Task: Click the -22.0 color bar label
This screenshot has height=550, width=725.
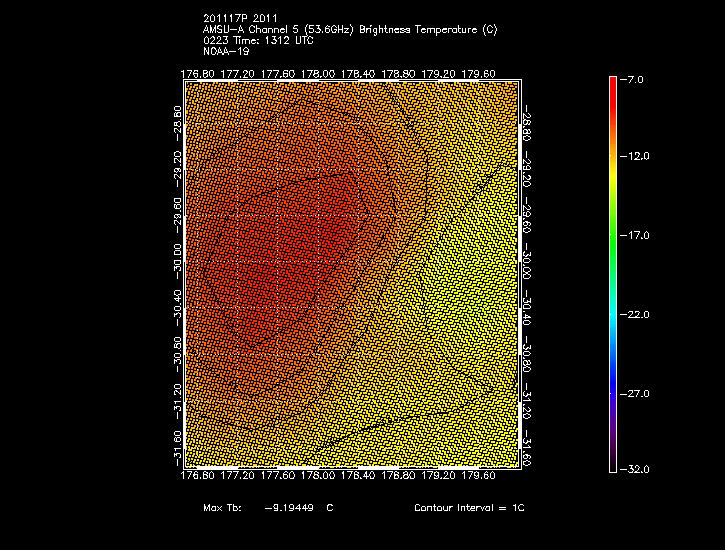Action: pyautogui.click(x=636, y=314)
